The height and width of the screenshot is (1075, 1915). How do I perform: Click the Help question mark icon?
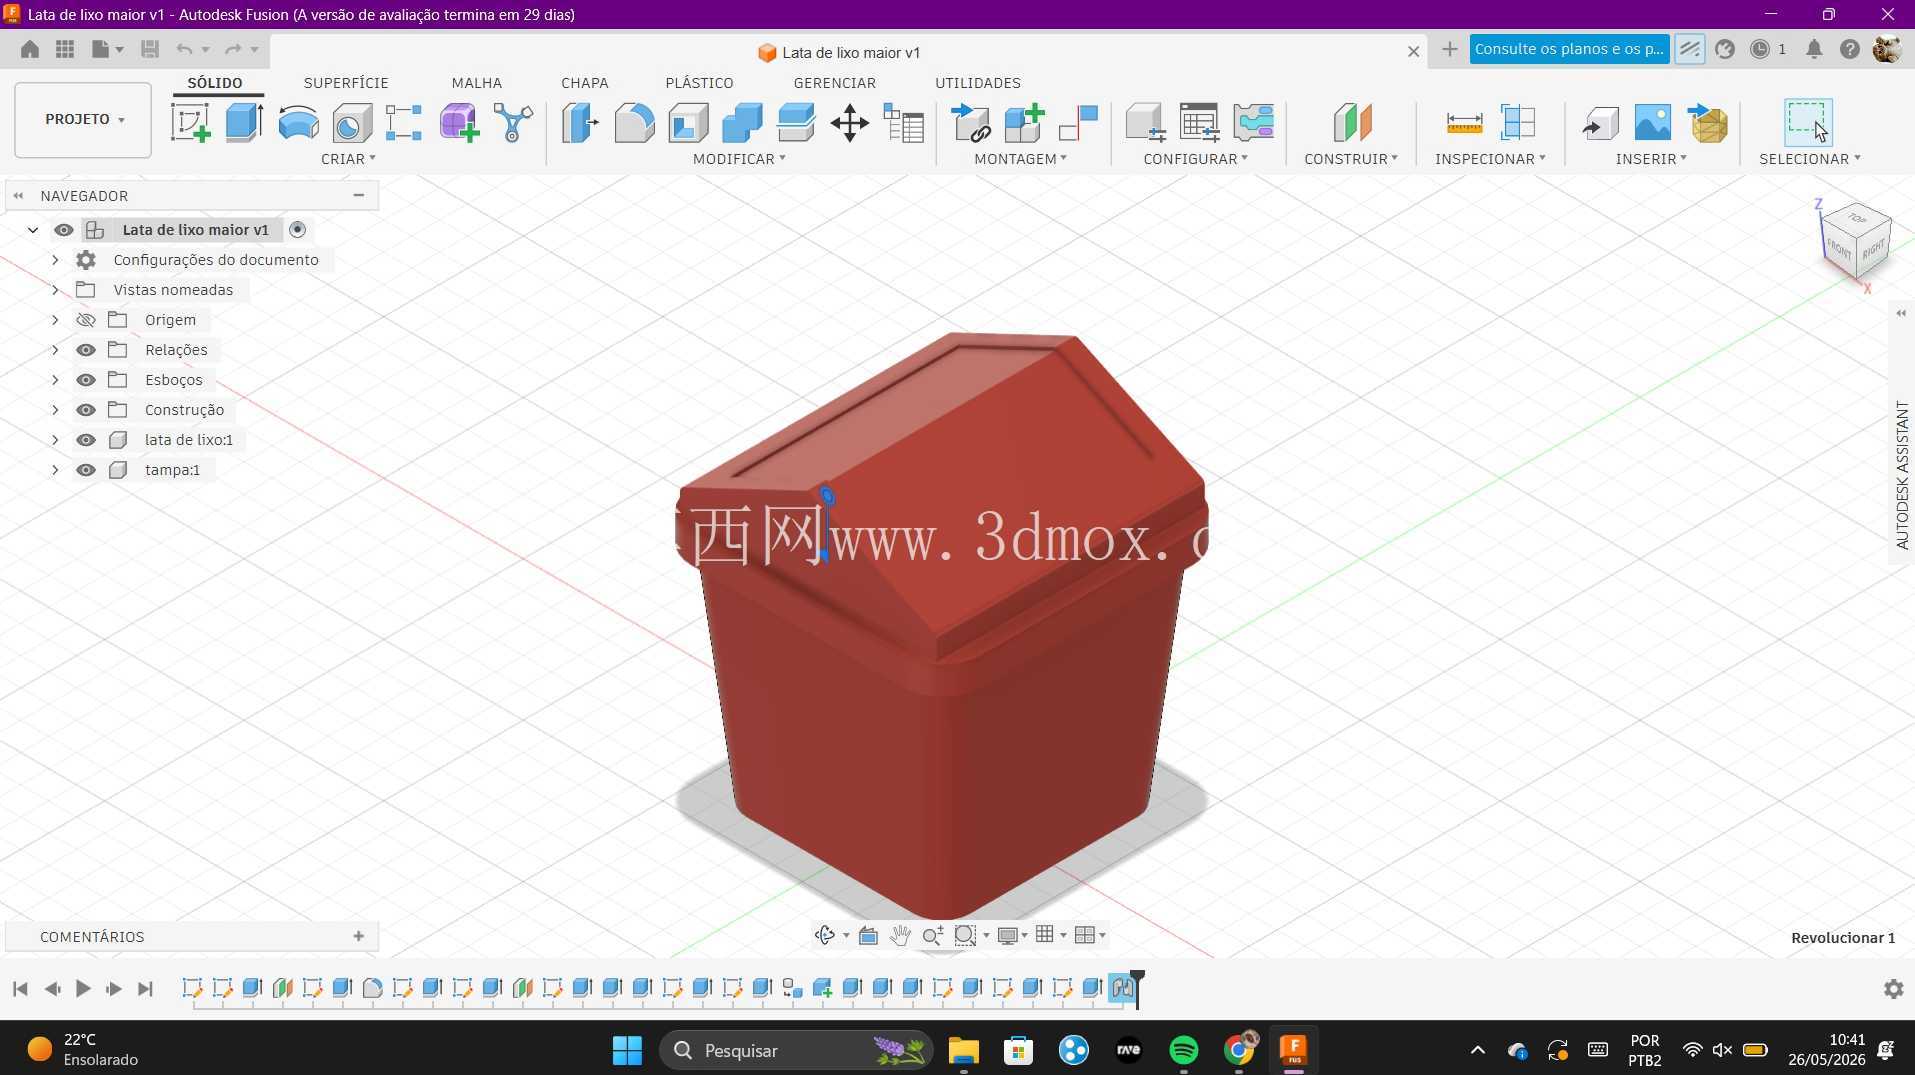coord(1850,49)
